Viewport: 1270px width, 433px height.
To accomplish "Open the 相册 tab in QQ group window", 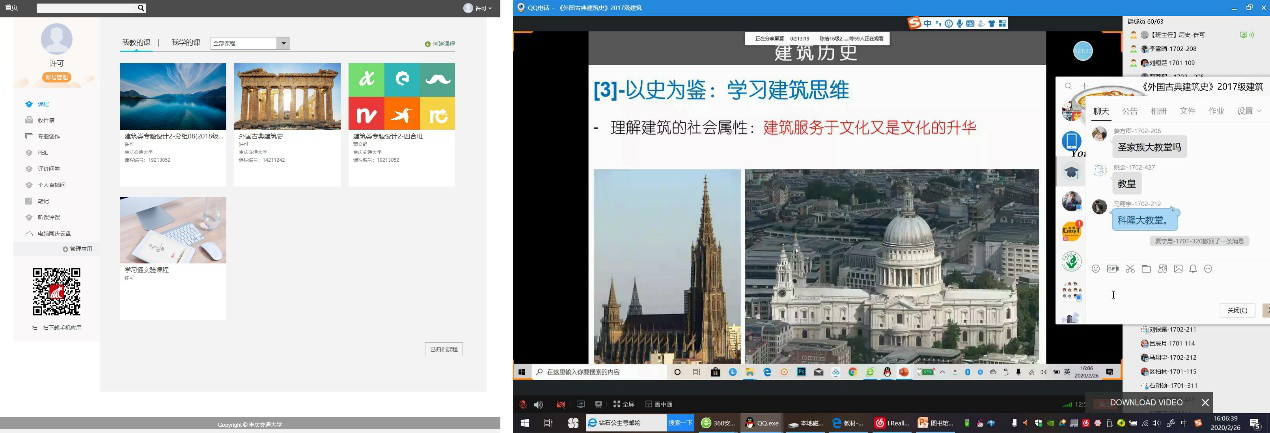I will point(1158,111).
